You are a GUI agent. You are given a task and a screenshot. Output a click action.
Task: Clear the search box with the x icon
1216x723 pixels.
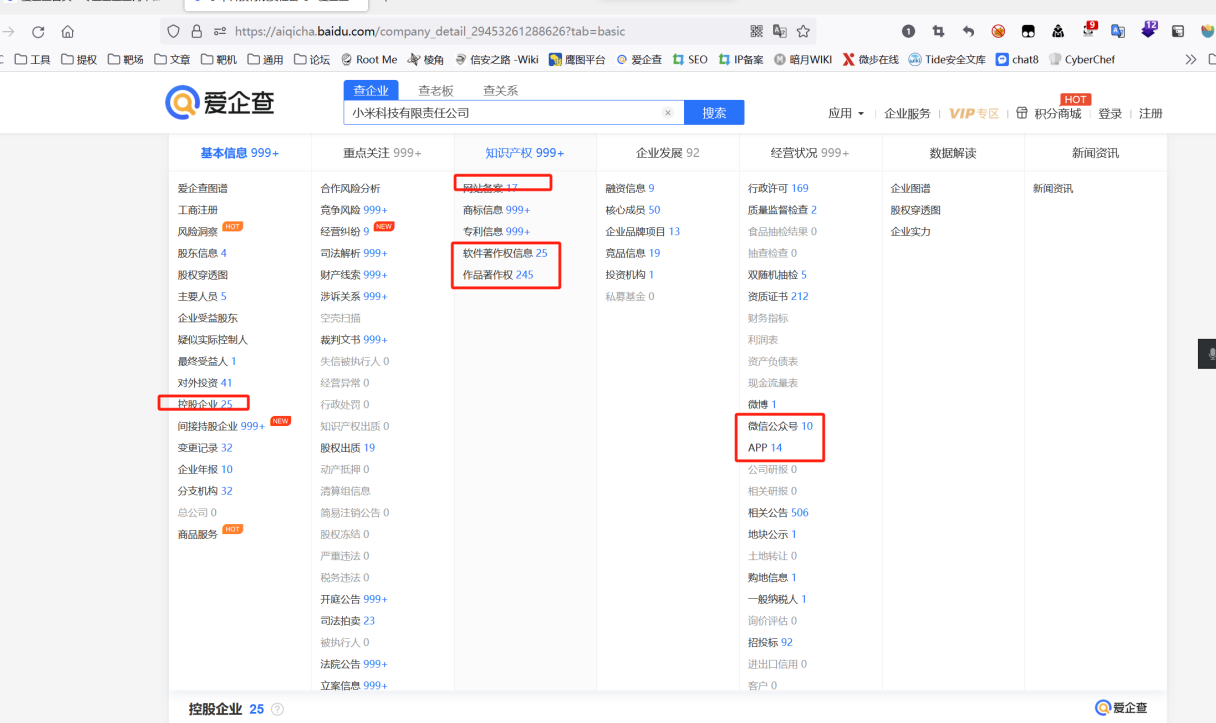tap(668, 113)
